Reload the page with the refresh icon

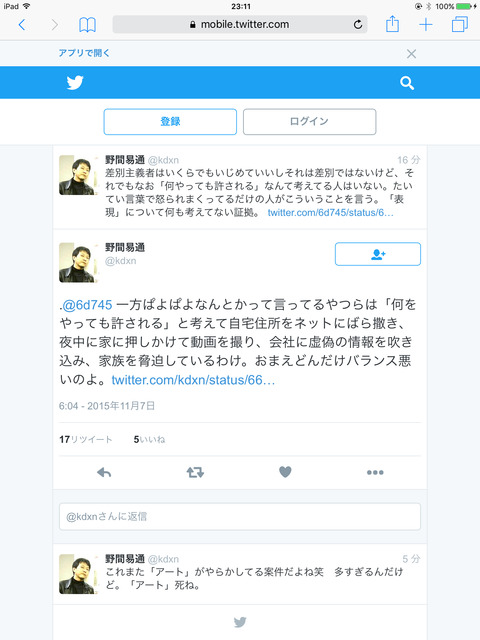(358, 24)
